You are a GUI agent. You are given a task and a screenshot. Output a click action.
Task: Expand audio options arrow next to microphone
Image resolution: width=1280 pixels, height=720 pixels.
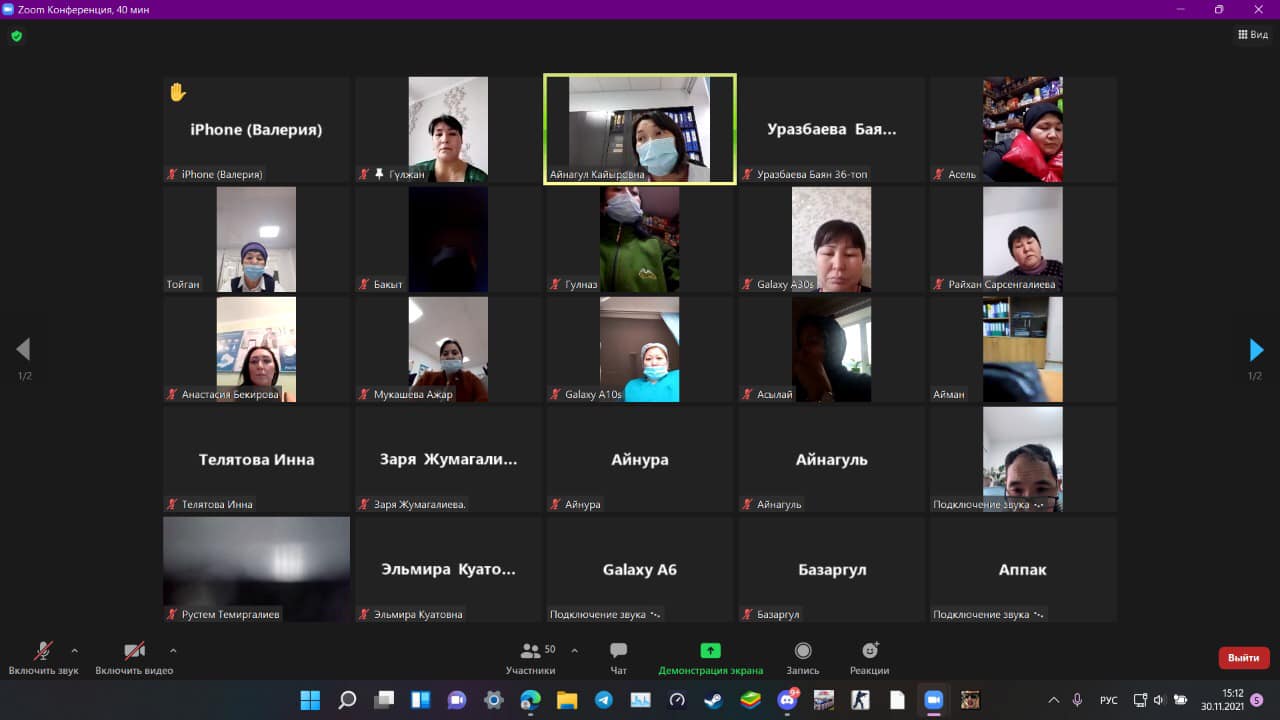pos(75,650)
